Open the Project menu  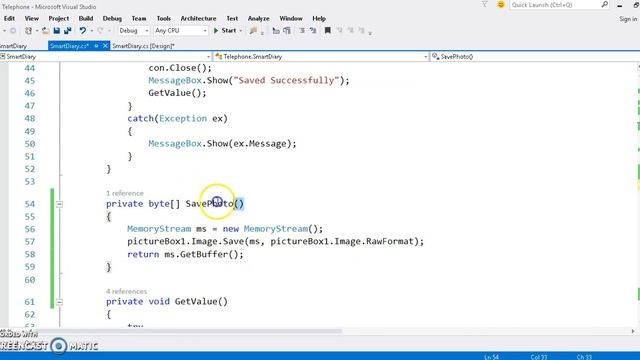pos(58,18)
